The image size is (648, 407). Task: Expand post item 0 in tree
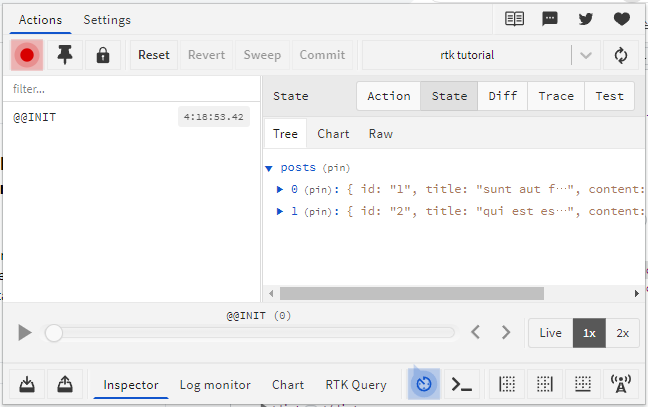tap(280, 188)
